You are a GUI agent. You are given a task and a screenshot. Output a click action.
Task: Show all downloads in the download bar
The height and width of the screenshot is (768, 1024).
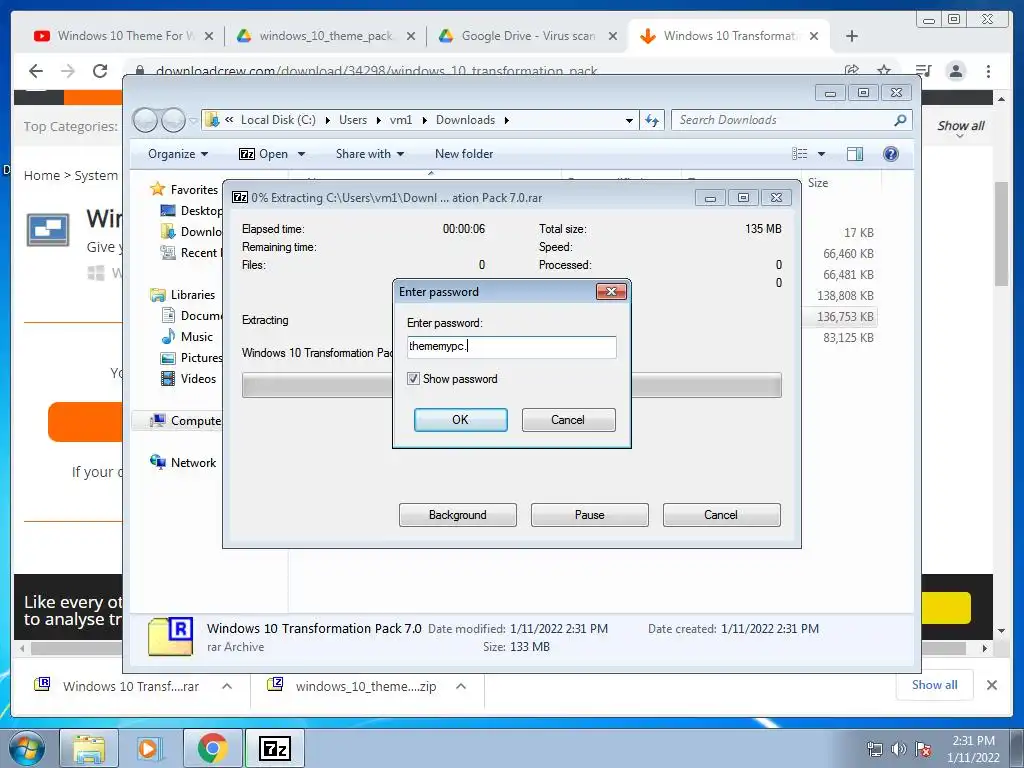[935, 684]
